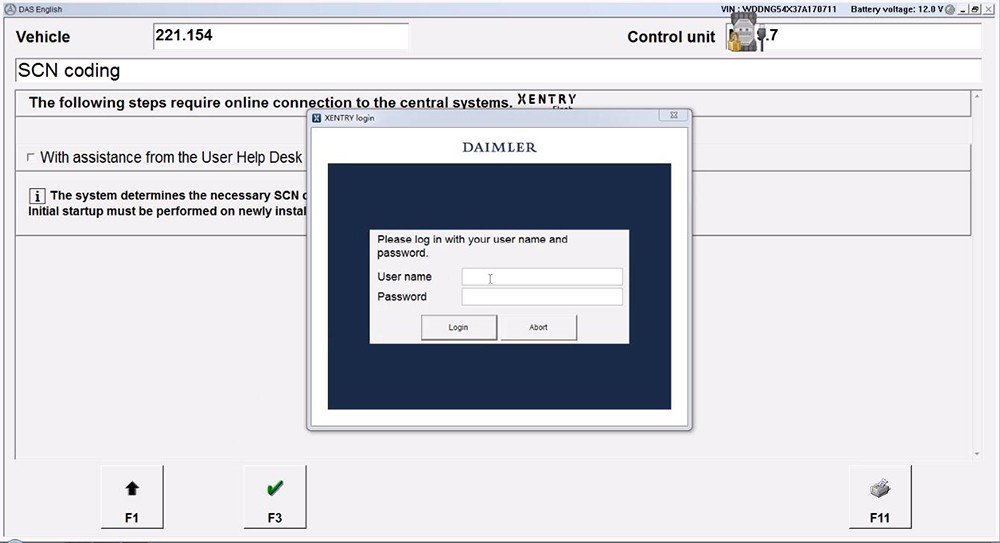Click the User name input field
Viewport: 1000px width, 543px height.
pos(542,276)
